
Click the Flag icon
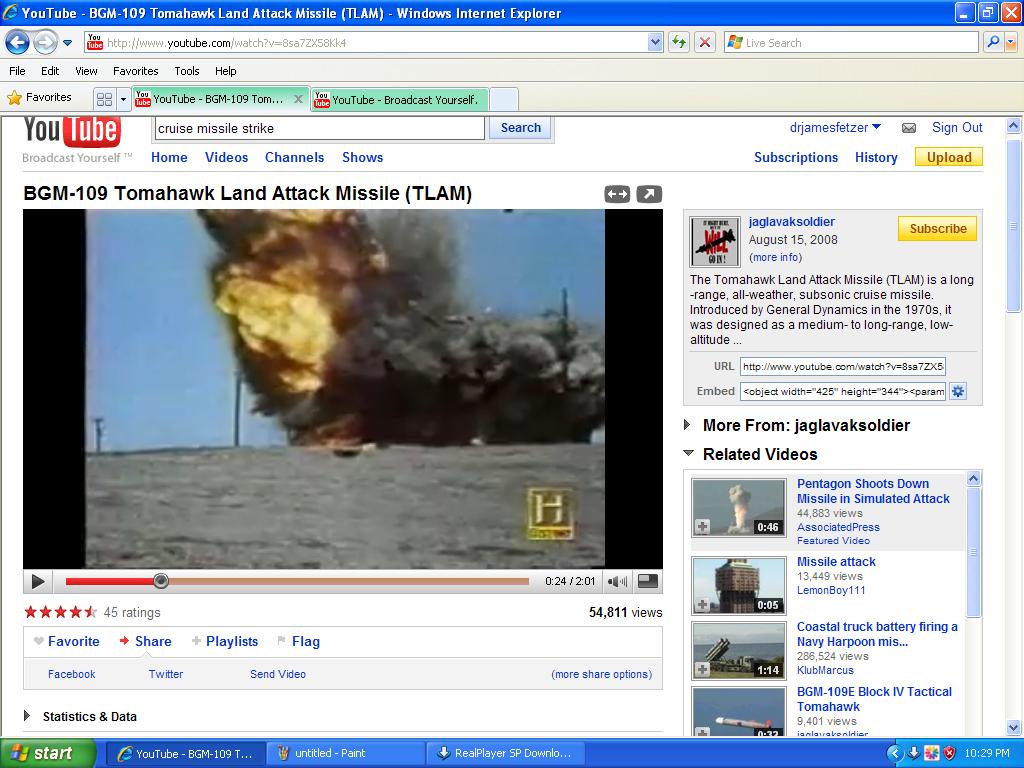click(281, 641)
